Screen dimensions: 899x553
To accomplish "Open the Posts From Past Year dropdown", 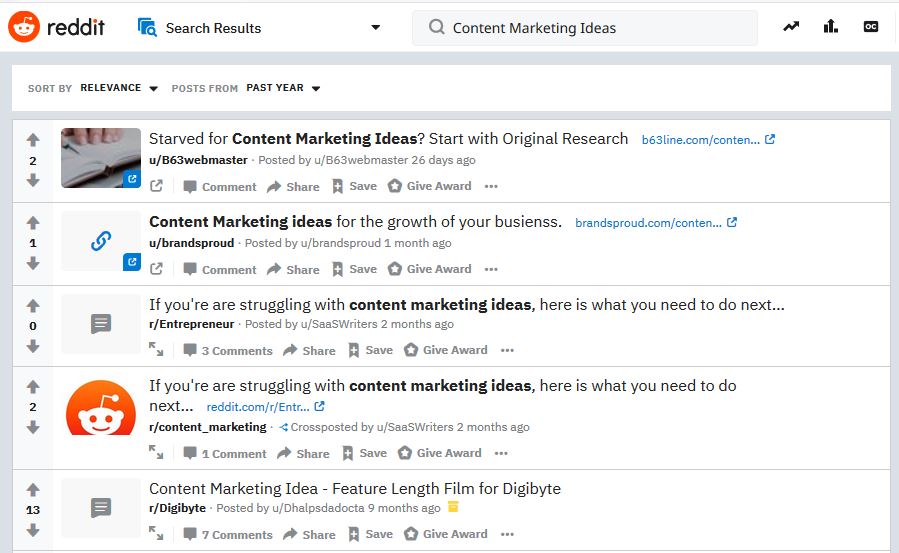I will tap(283, 88).
